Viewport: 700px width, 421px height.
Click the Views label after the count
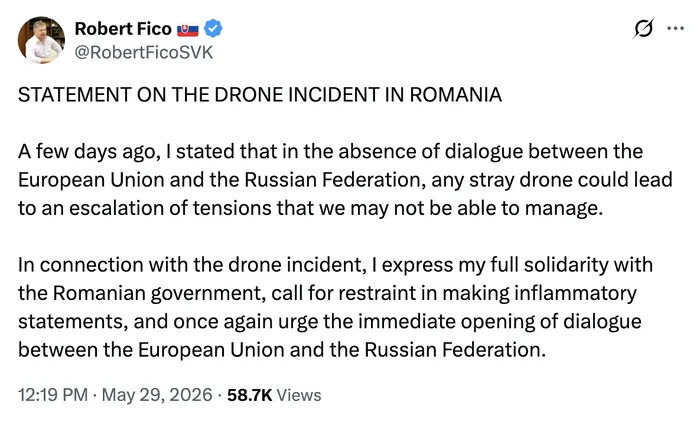[299, 395]
